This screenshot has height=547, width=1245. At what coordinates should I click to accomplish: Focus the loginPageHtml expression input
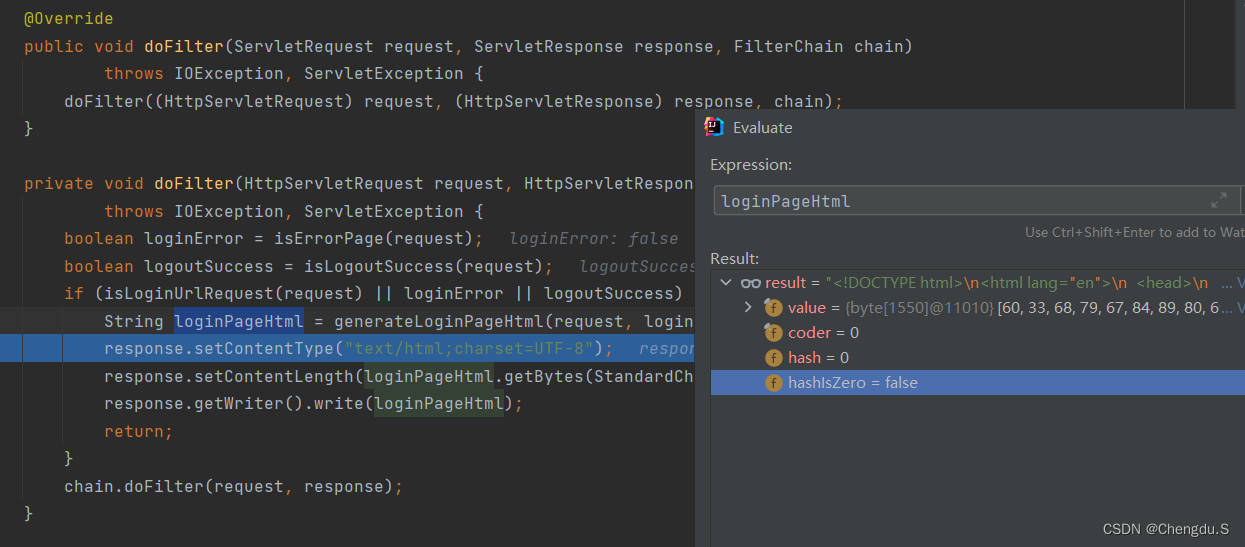[x=962, y=201]
